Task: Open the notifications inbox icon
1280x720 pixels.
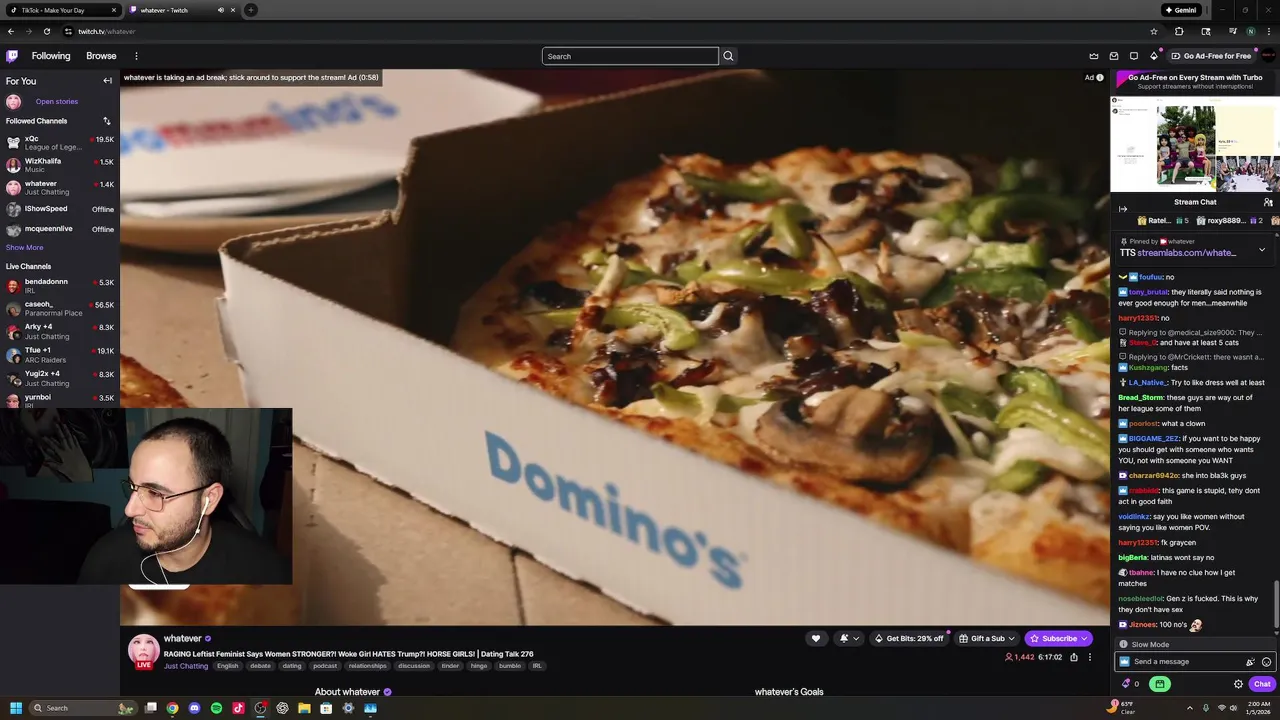Action: pos(1114,56)
